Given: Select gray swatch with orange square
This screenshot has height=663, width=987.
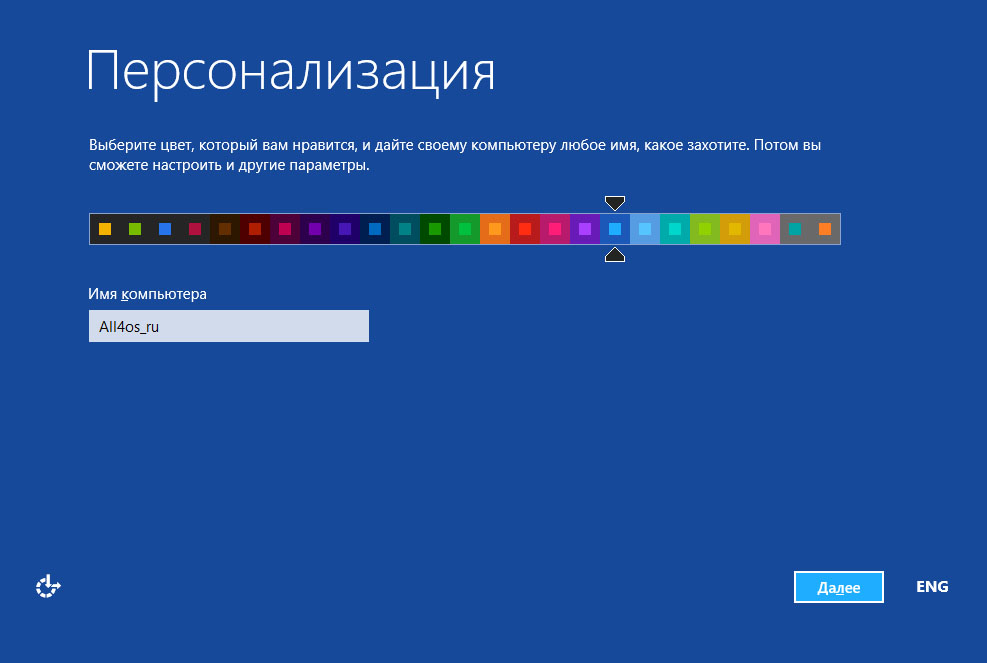Looking at the screenshot, I should coord(825,229).
